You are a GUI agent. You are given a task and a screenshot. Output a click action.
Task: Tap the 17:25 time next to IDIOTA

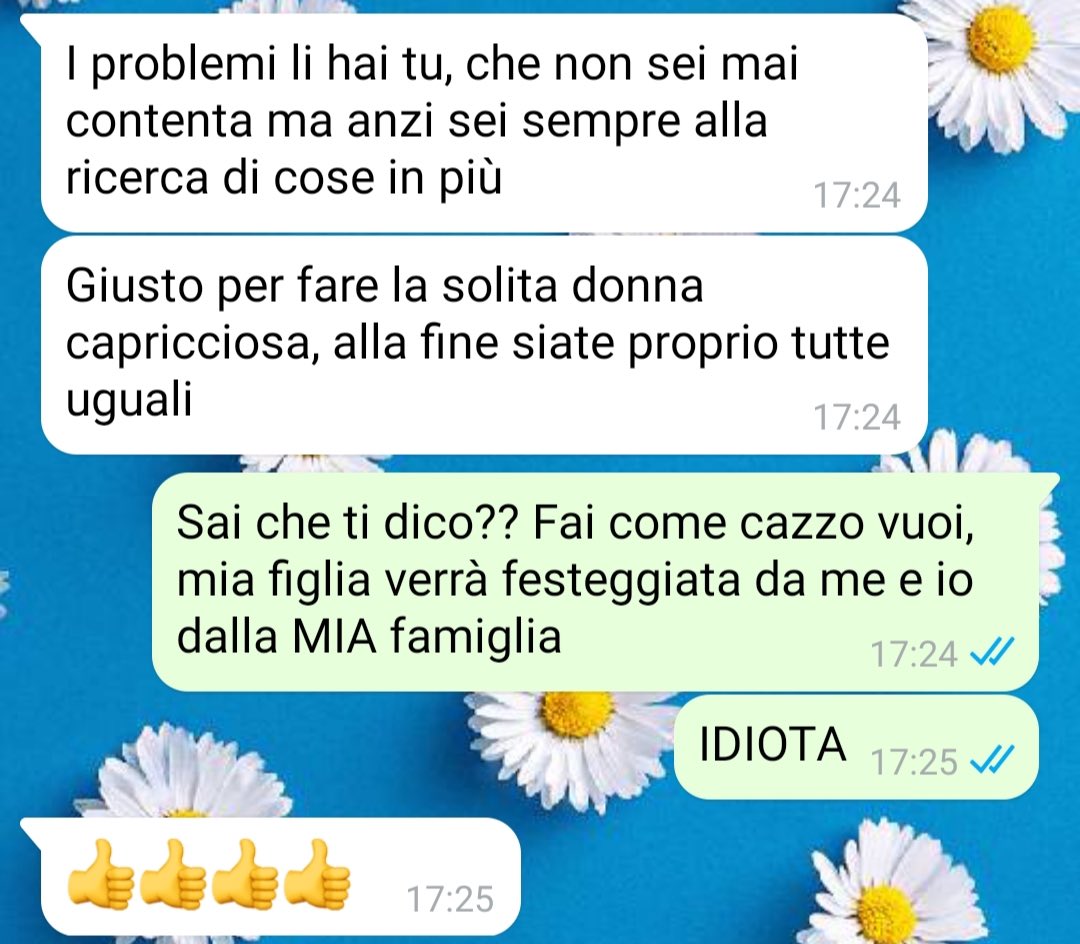click(914, 762)
